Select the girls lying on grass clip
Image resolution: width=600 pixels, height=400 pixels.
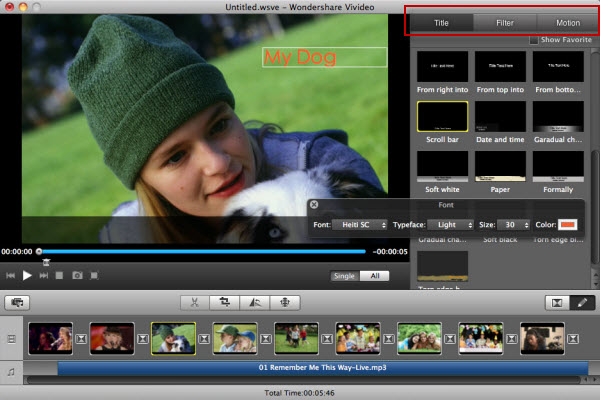(x=419, y=339)
